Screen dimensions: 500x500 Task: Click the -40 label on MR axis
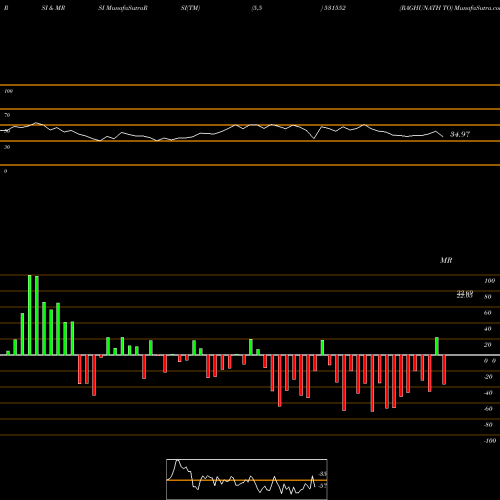click(x=488, y=393)
